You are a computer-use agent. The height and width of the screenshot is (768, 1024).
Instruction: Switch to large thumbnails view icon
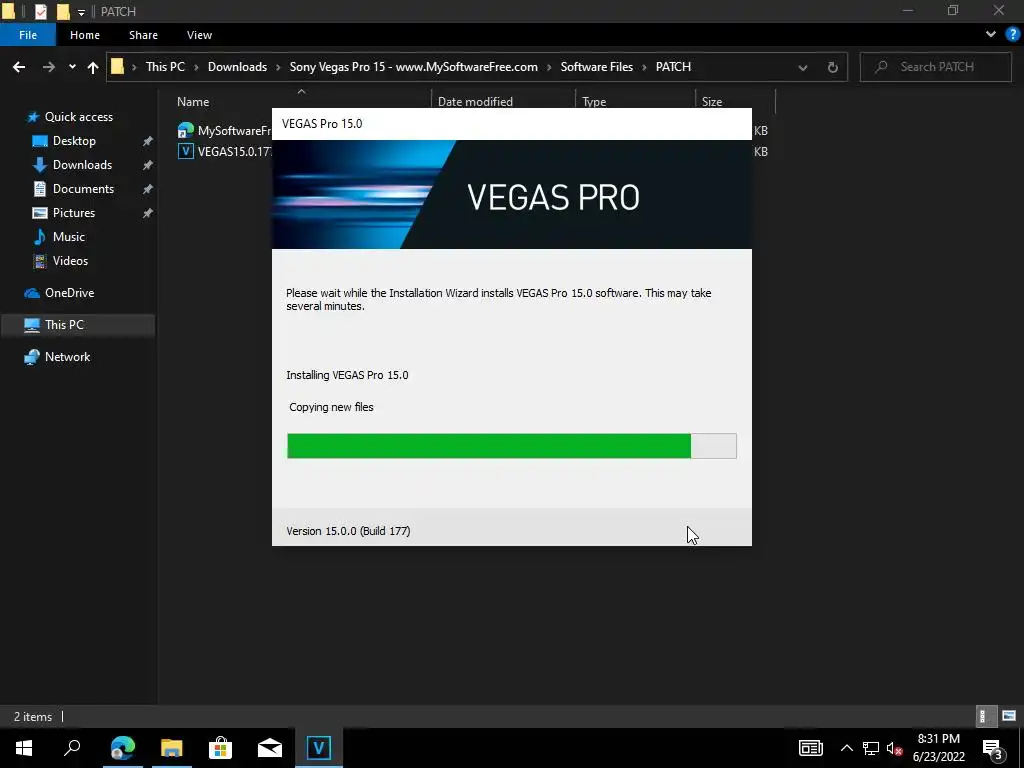point(1009,716)
